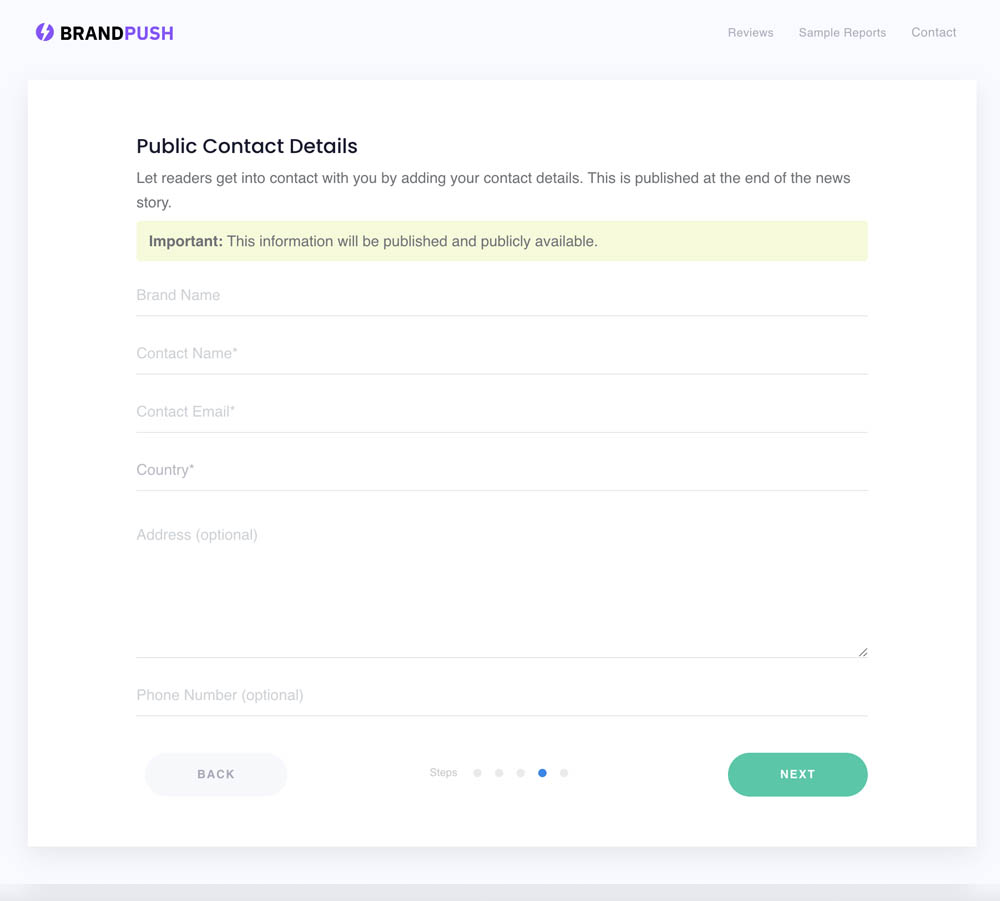The width and height of the screenshot is (1000, 901).
Task: Select the fourth step indicator dot
Action: (542, 773)
